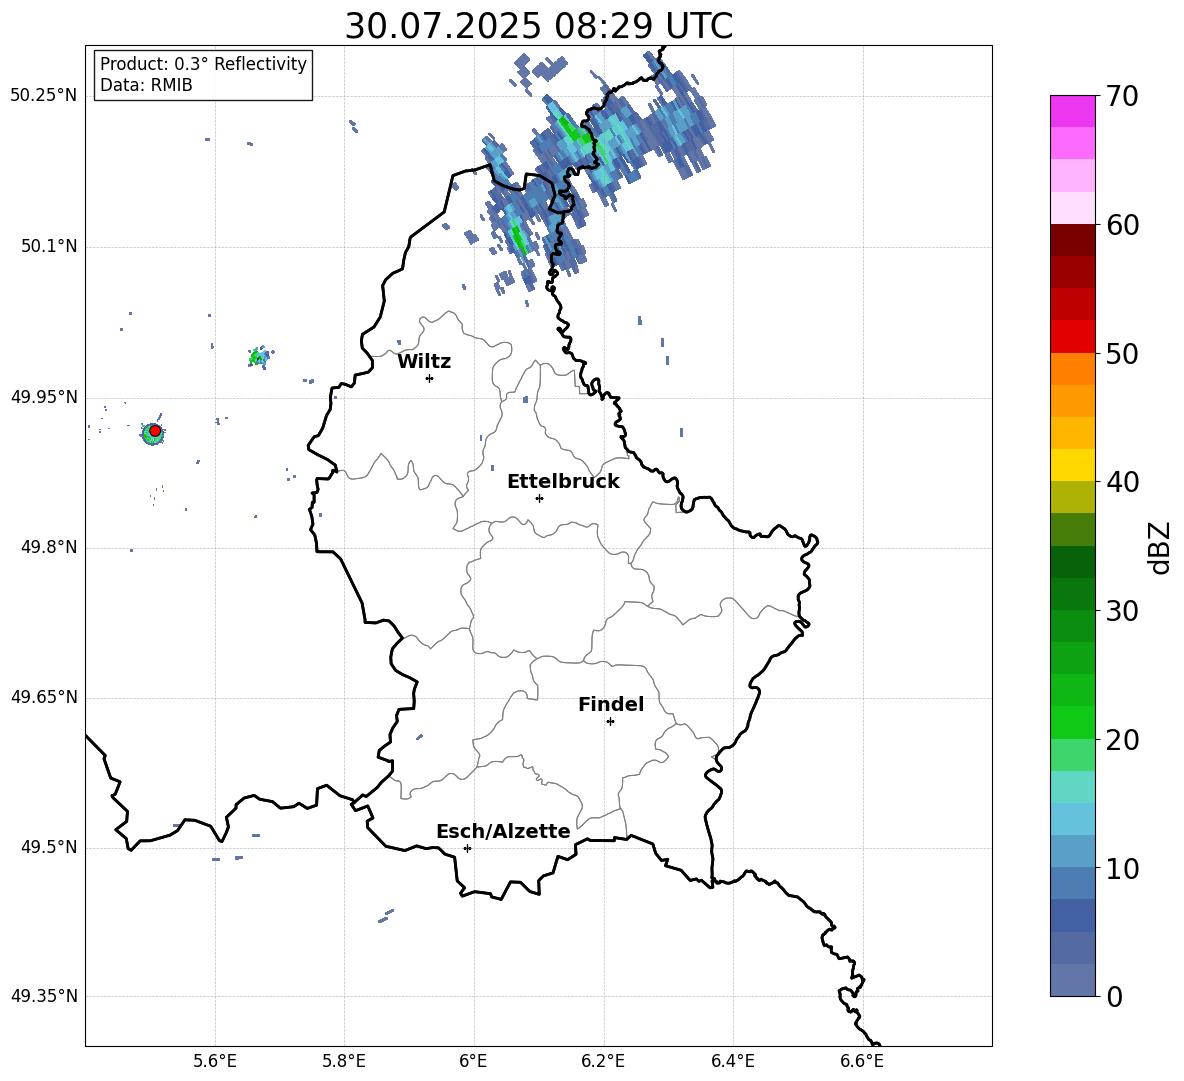
Task: Click the Findel station cross marker
Action: 610,722
